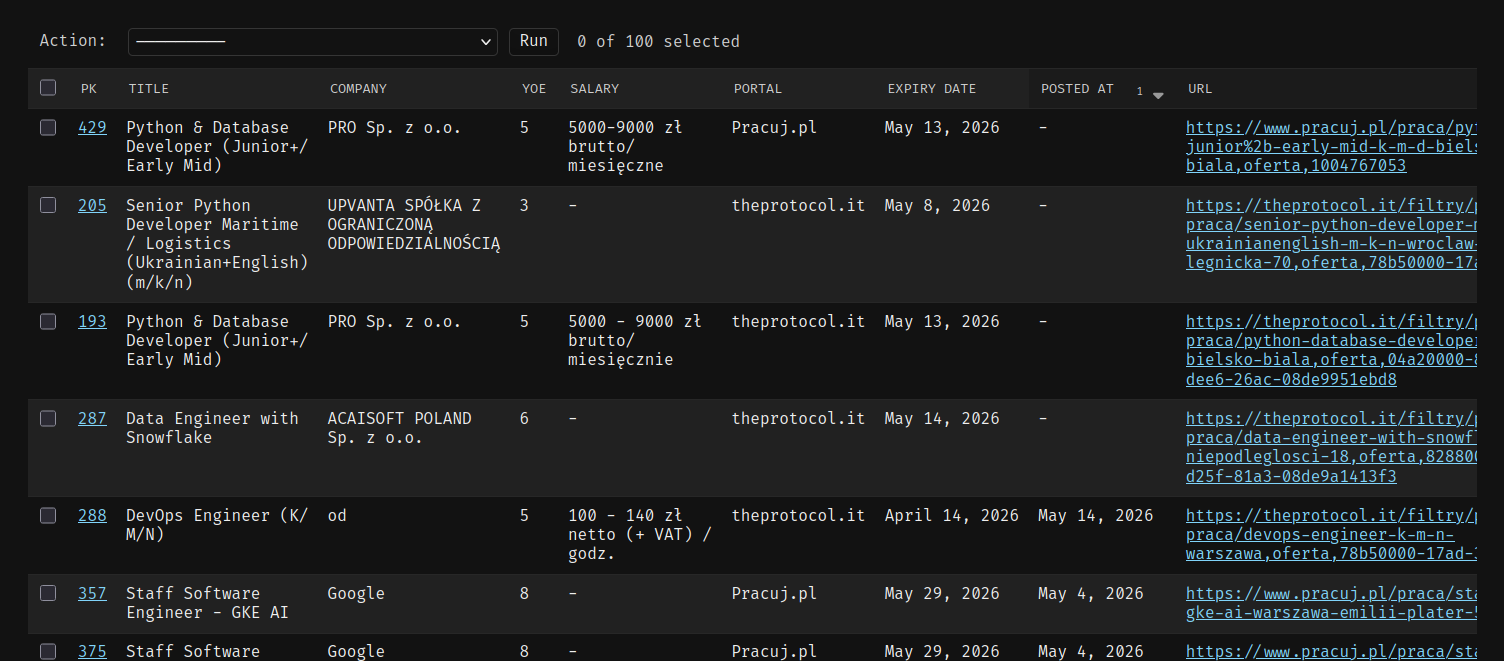1504x661 pixels.
Task: Open record 287 link
Action: click(x=92, y=418)
